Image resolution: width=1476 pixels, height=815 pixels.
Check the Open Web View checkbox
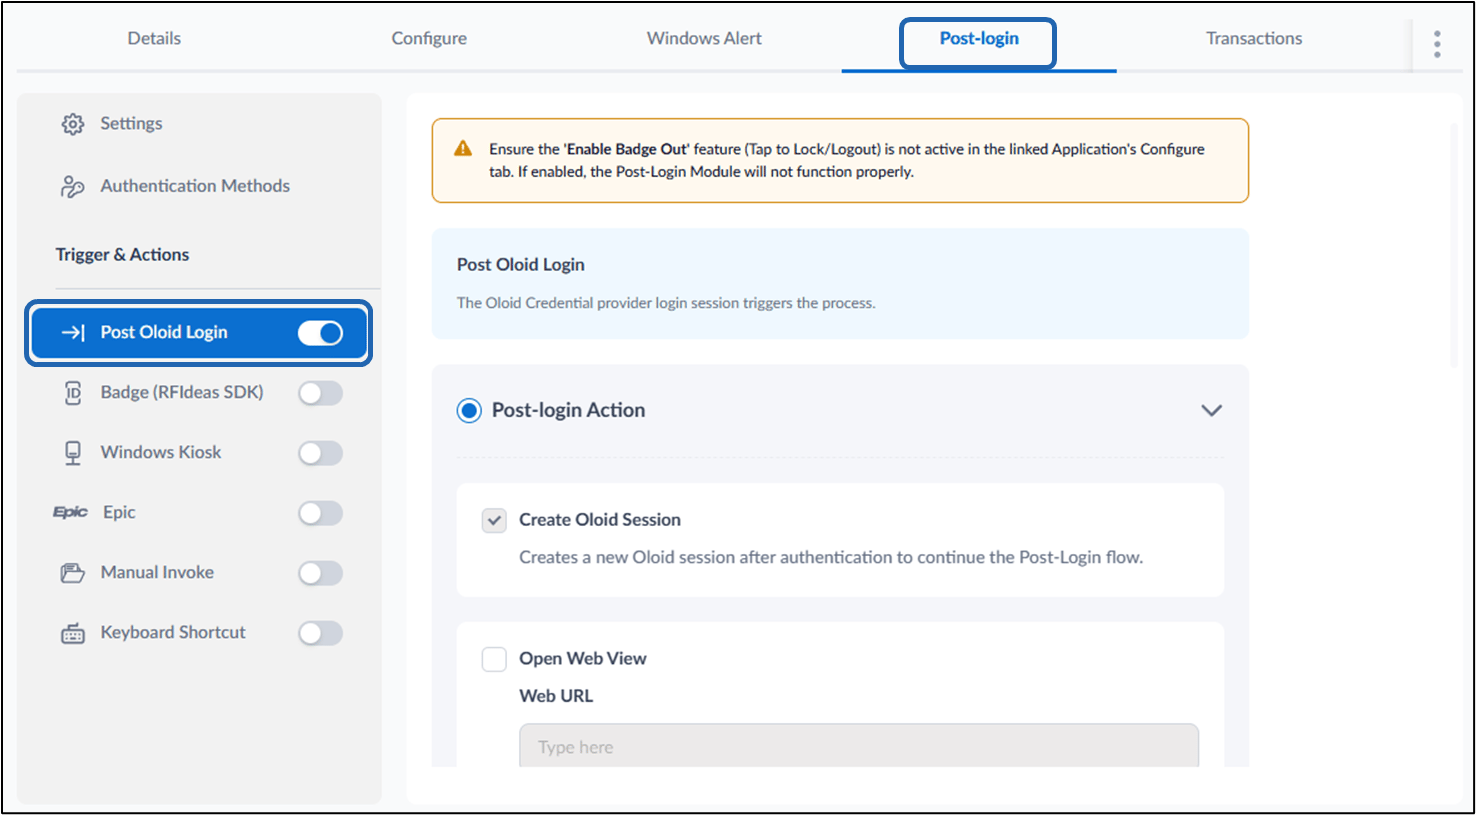494,659
